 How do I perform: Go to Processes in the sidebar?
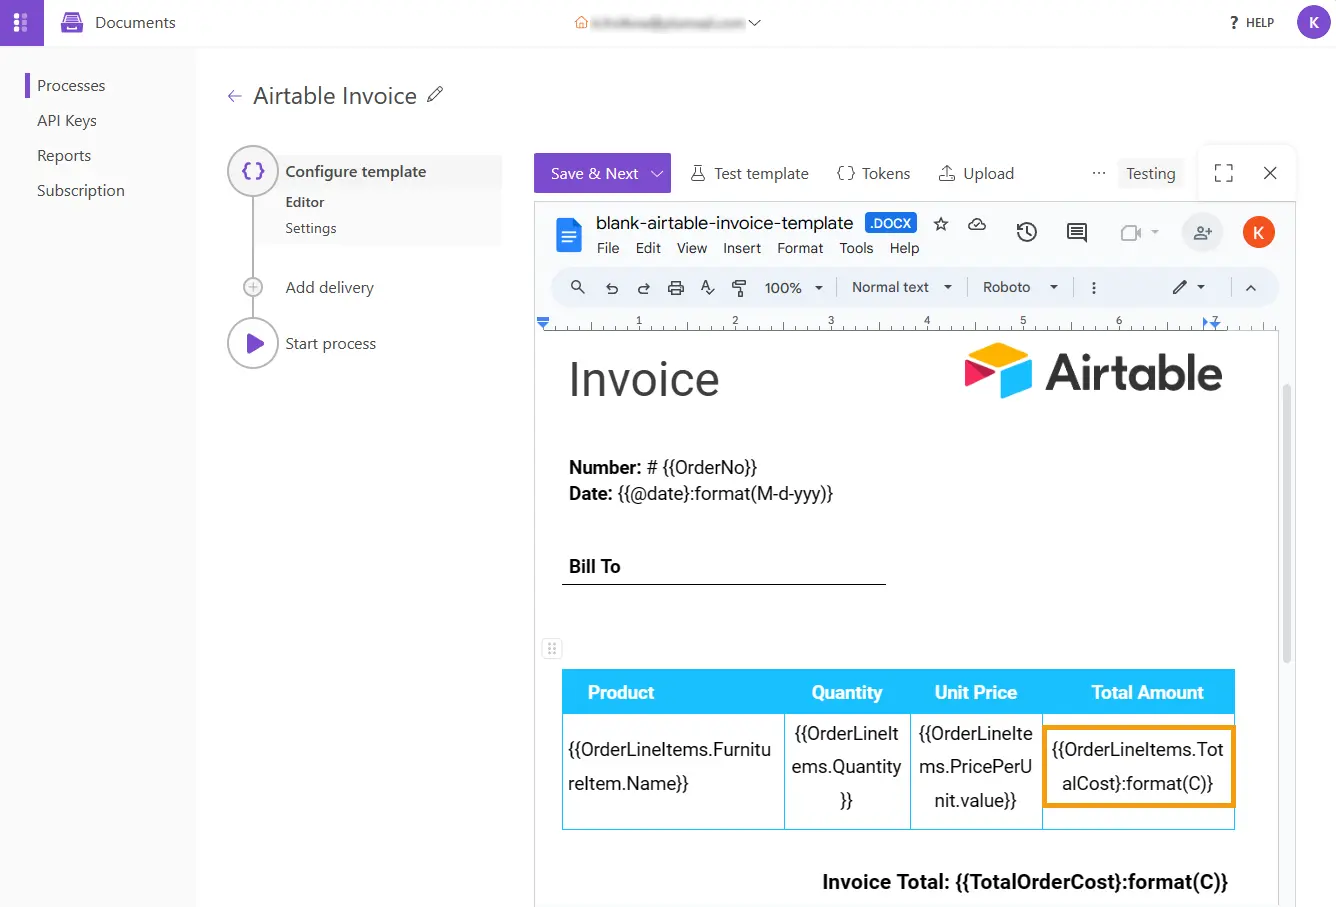[71, 85]
